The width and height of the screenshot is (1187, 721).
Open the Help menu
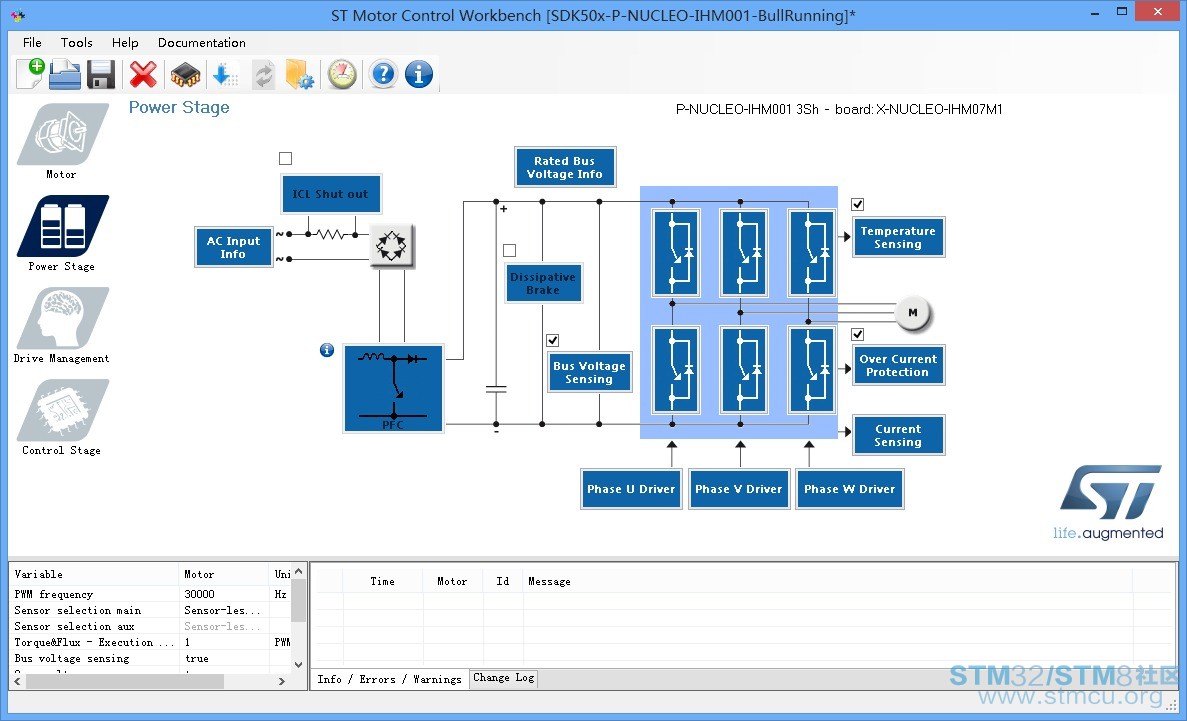tap(125, 42)
